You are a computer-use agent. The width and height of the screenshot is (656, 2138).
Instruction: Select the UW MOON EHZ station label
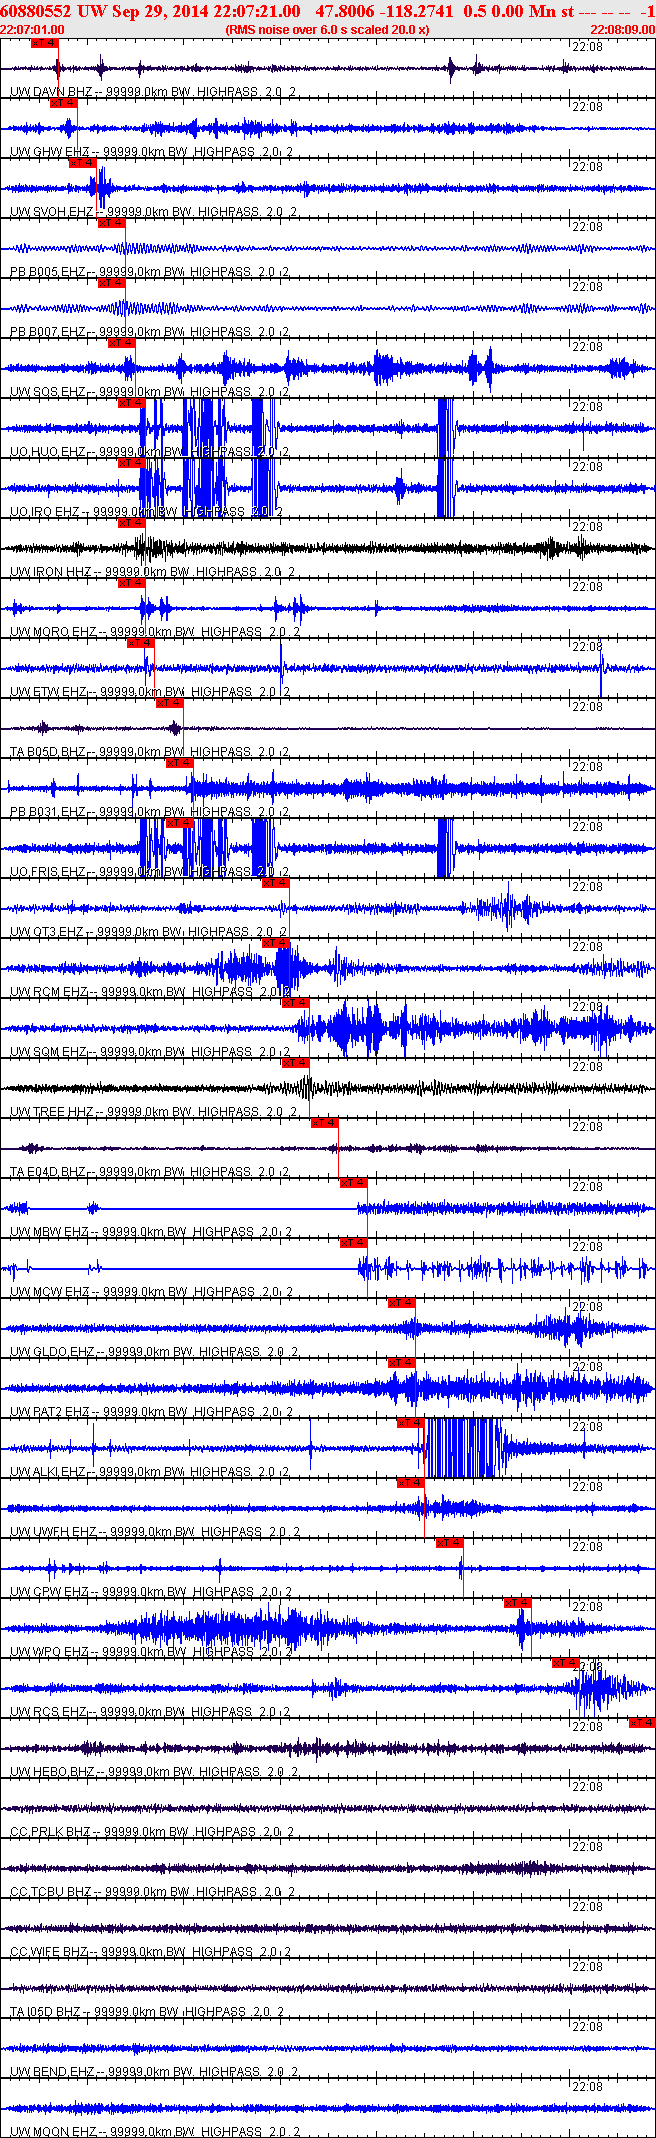coord(53,2132)
